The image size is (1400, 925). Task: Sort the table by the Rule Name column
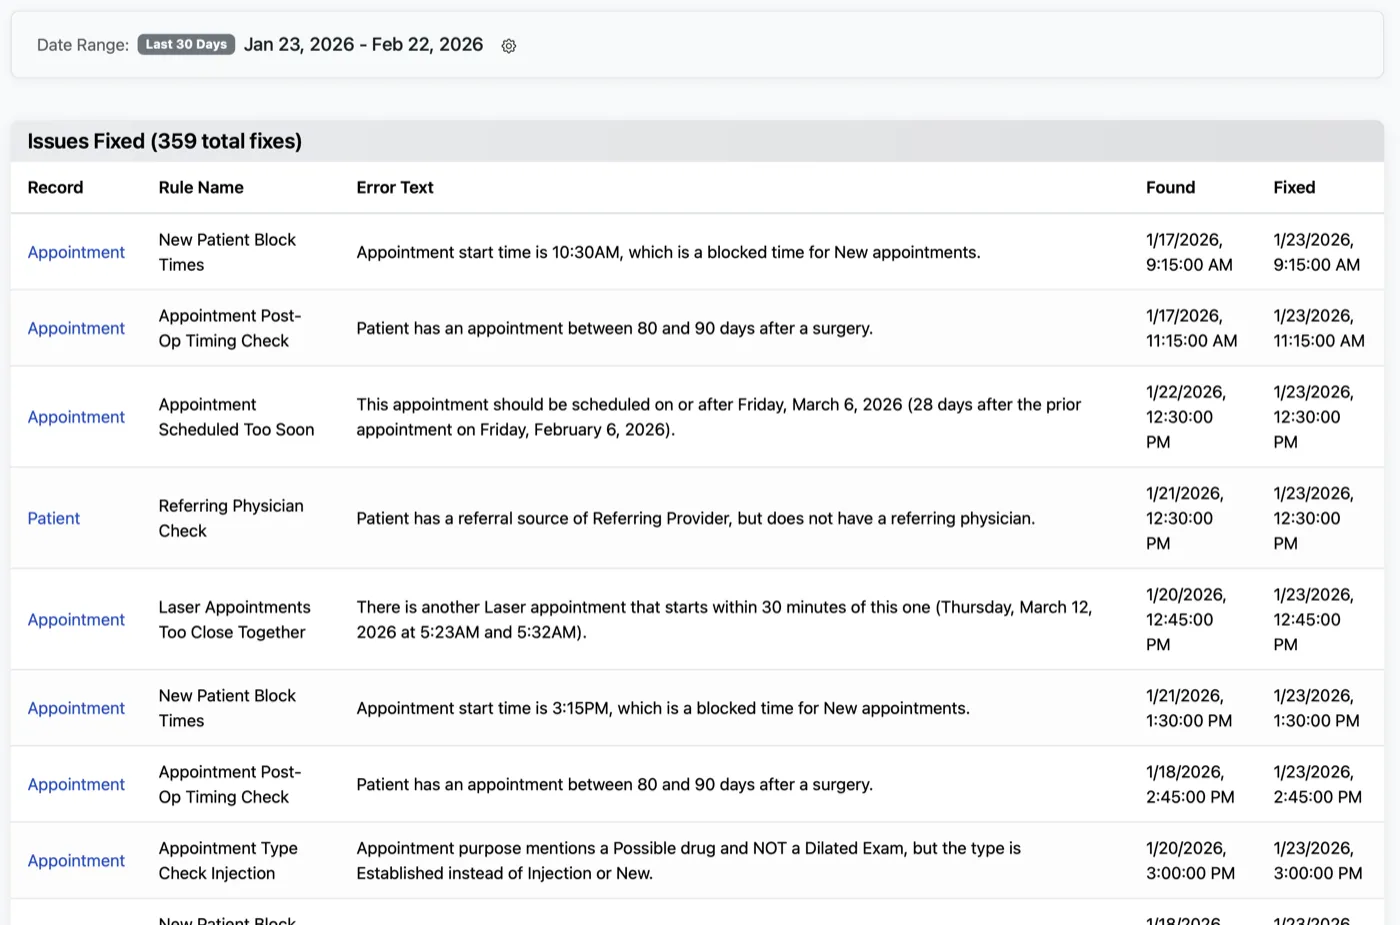pos(201,187)
